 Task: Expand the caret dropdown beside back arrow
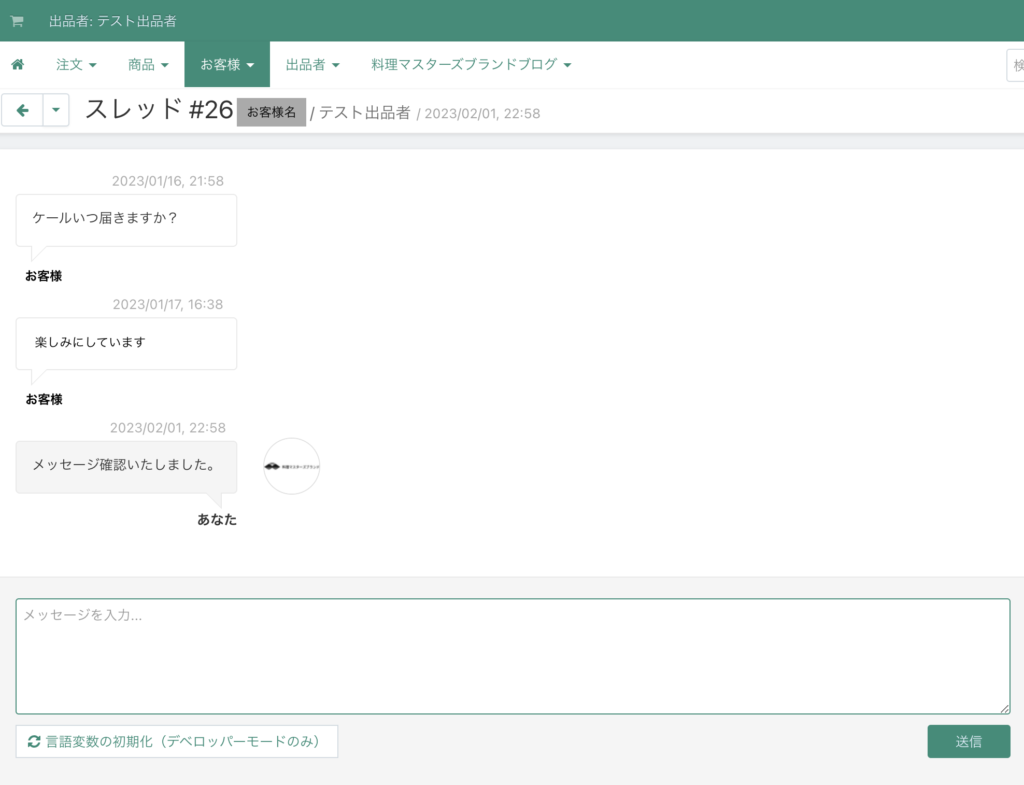pyautogui.click(x=56, y=110)
